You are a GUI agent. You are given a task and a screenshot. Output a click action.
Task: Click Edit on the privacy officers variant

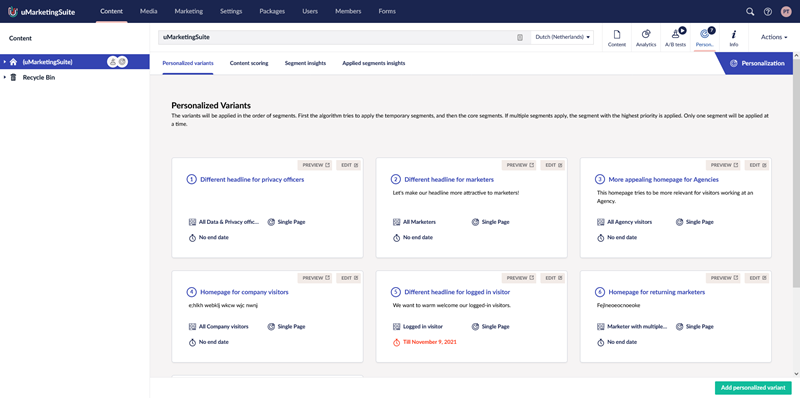(349, 165)
